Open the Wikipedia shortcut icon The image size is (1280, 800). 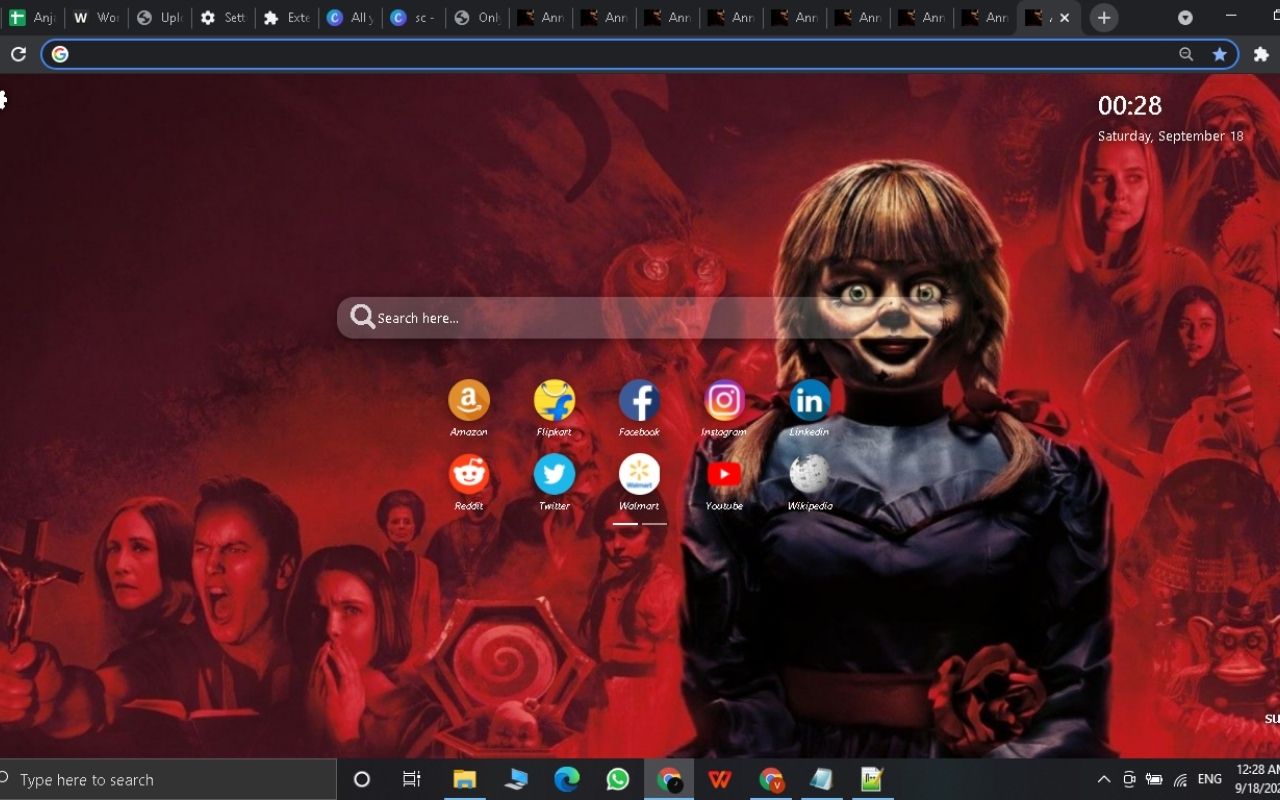[x=809, y=474]
